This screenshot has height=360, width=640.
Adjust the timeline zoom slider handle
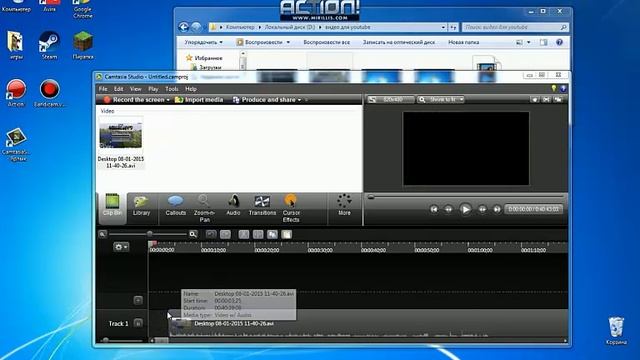[x=150, y=234]
